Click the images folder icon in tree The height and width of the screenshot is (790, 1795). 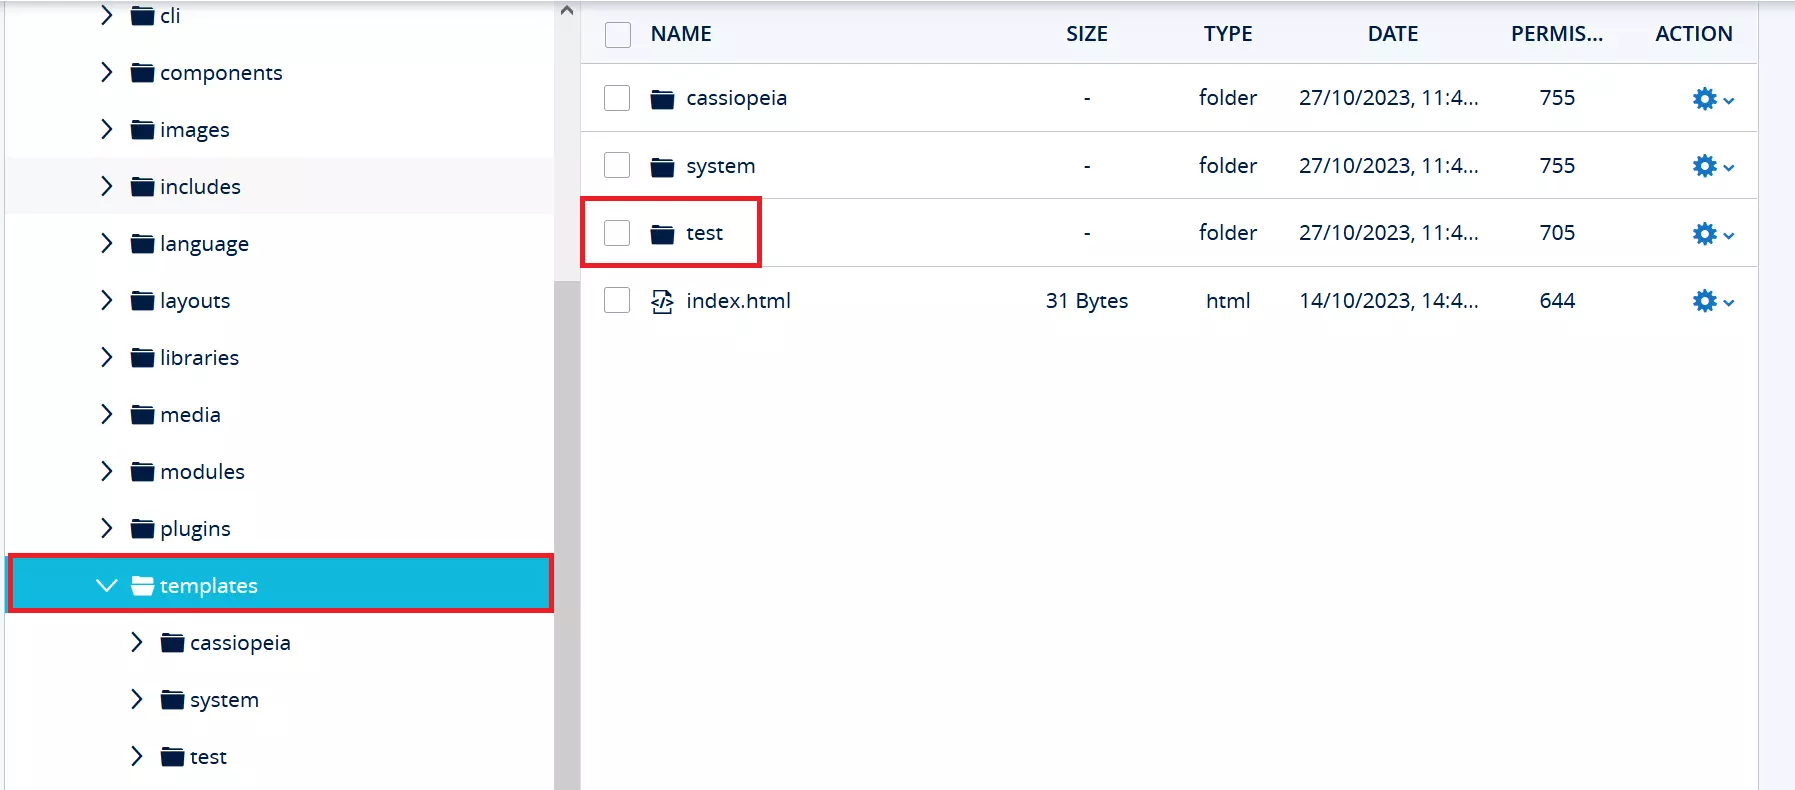[143, 130]
